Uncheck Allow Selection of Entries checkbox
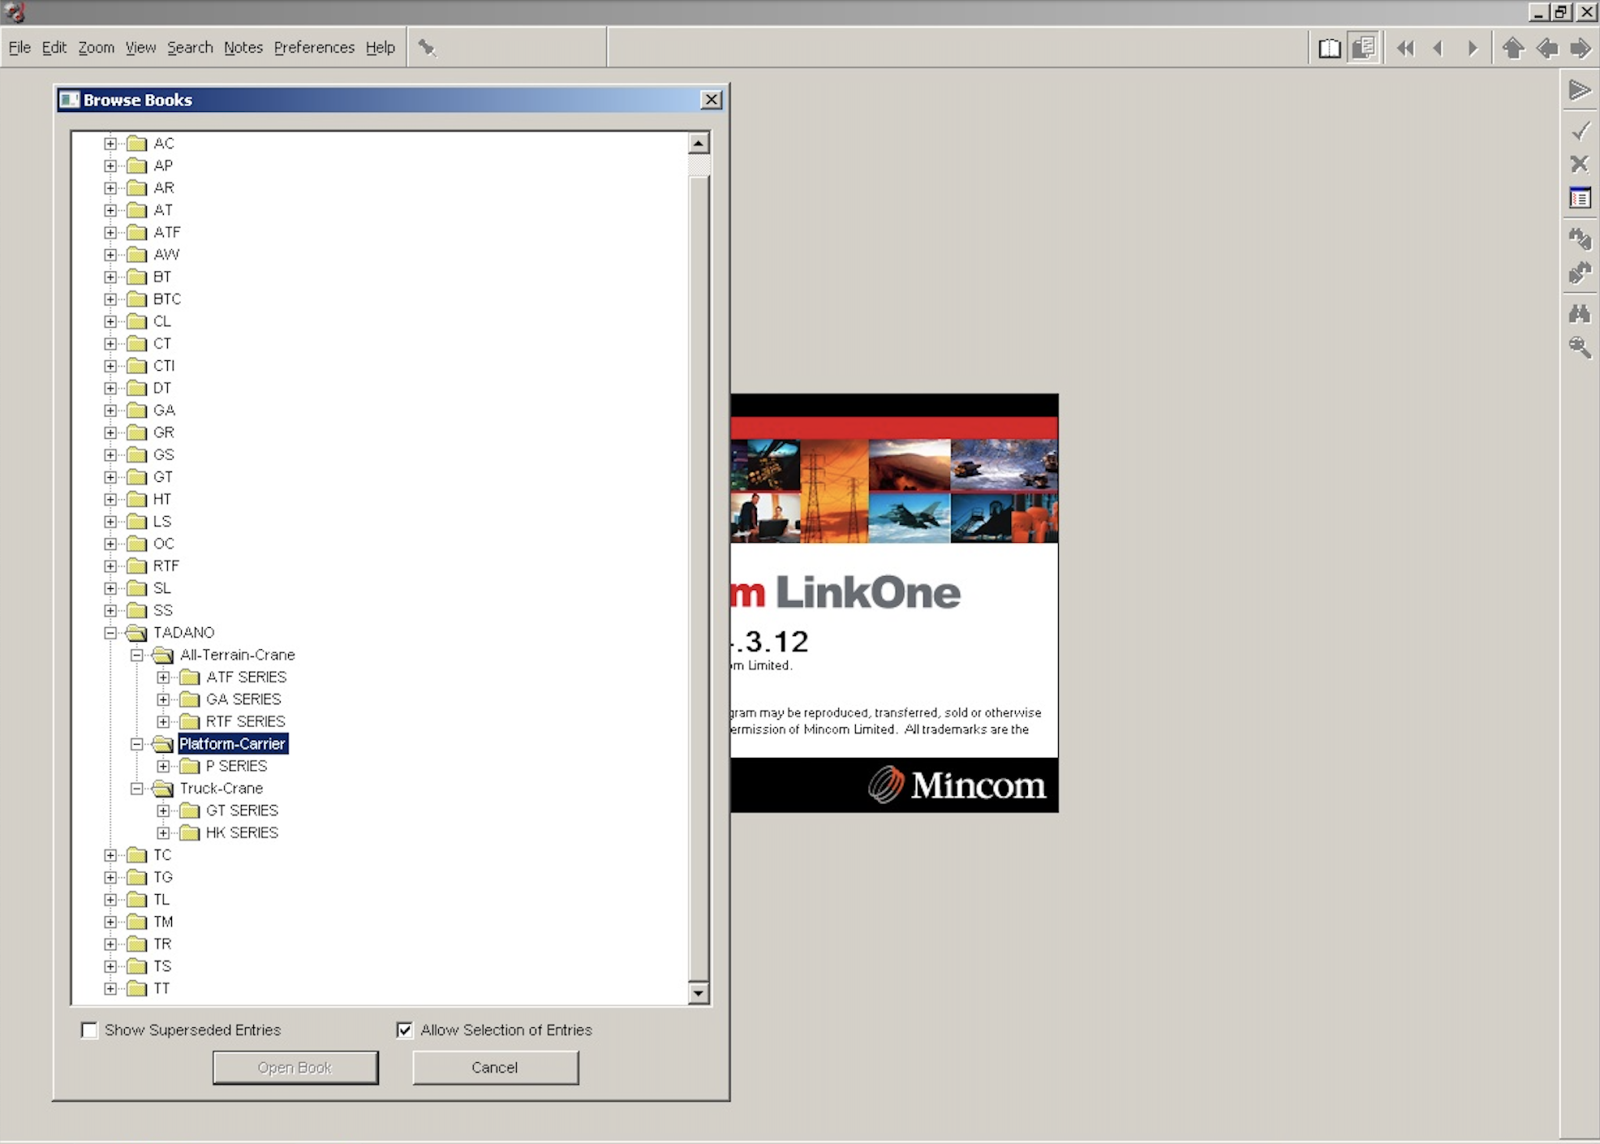This screenshot has width=1600, height=1144. click(404, 1030)
